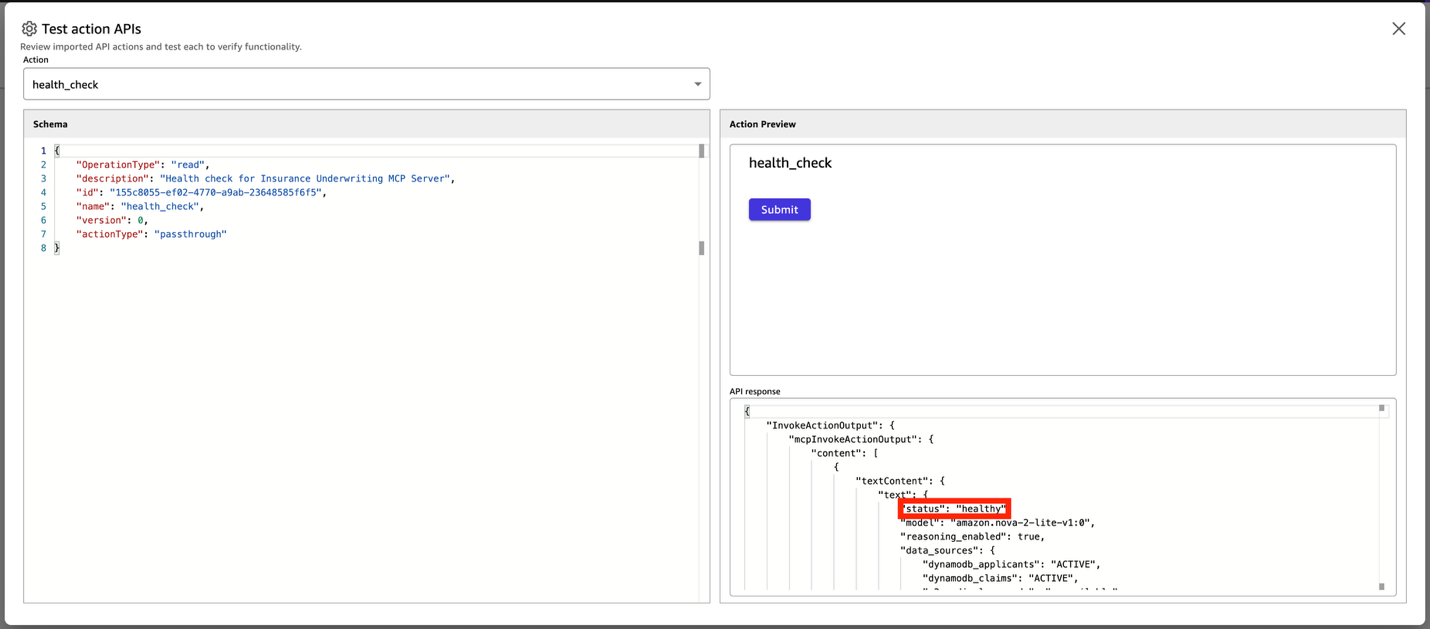Click the health_check heading in Action Preview
Viewport: 1430px width, 629px height.
point(790,163)
